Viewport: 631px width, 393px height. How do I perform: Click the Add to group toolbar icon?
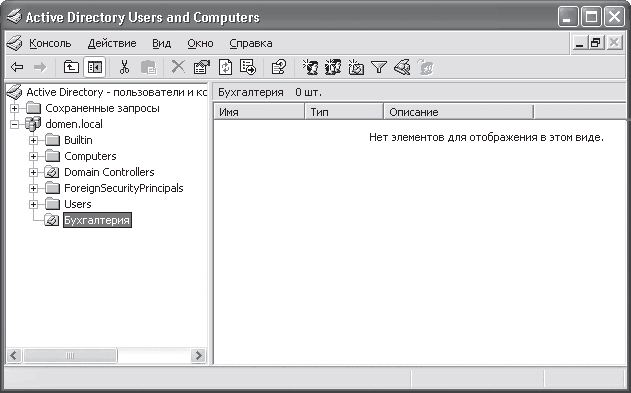[x=425, y=67]
